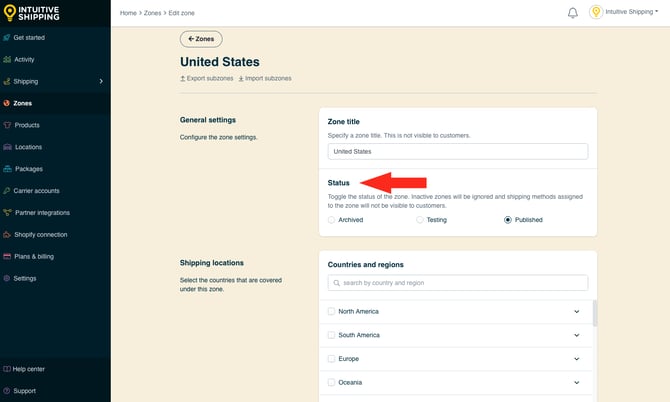Click the Zones globe icon
This screenshot has width=670, height=402.
tap(6, 103)
